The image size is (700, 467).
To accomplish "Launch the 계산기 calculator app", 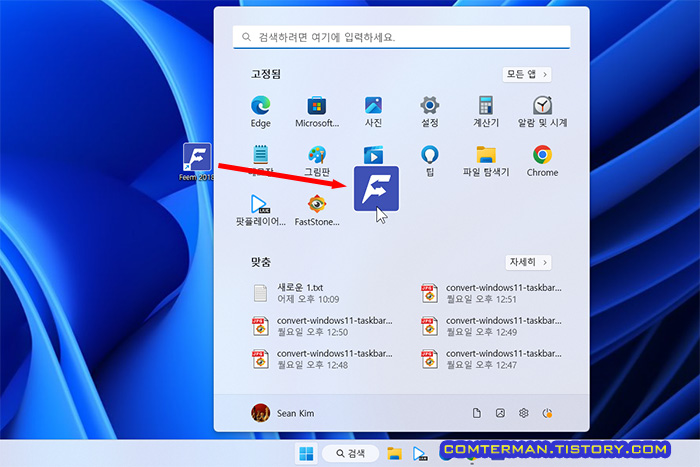I will coord(486,112).
